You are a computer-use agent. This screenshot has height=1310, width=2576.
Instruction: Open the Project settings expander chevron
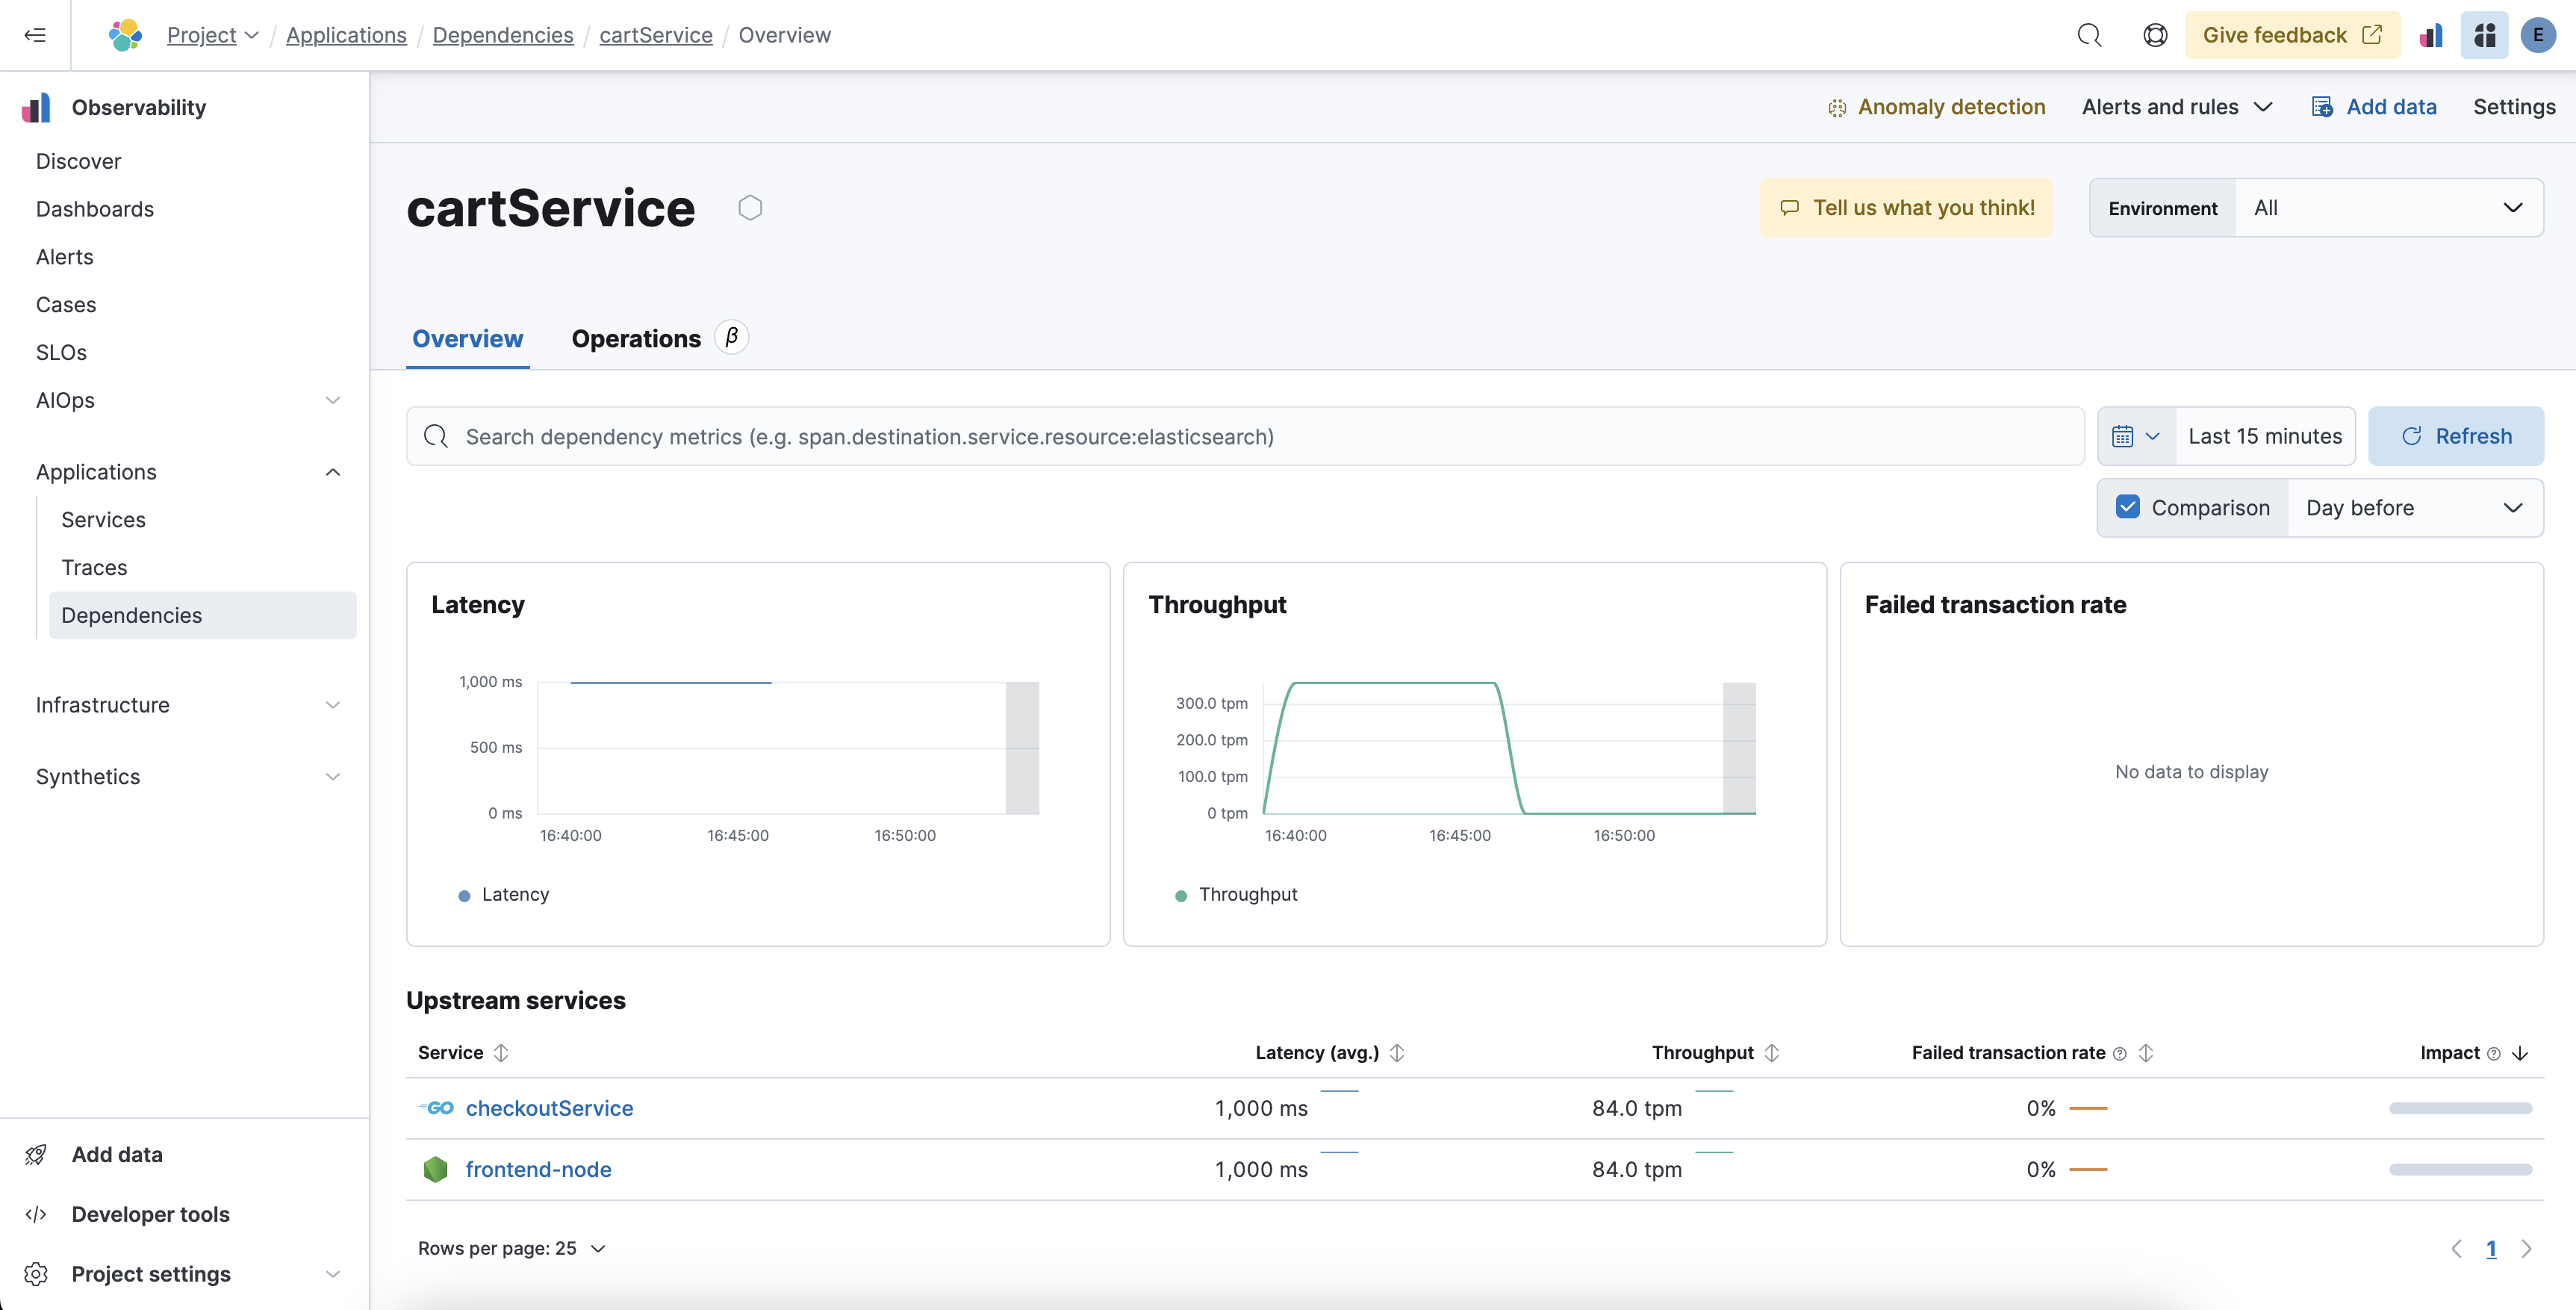(333, 1274)
